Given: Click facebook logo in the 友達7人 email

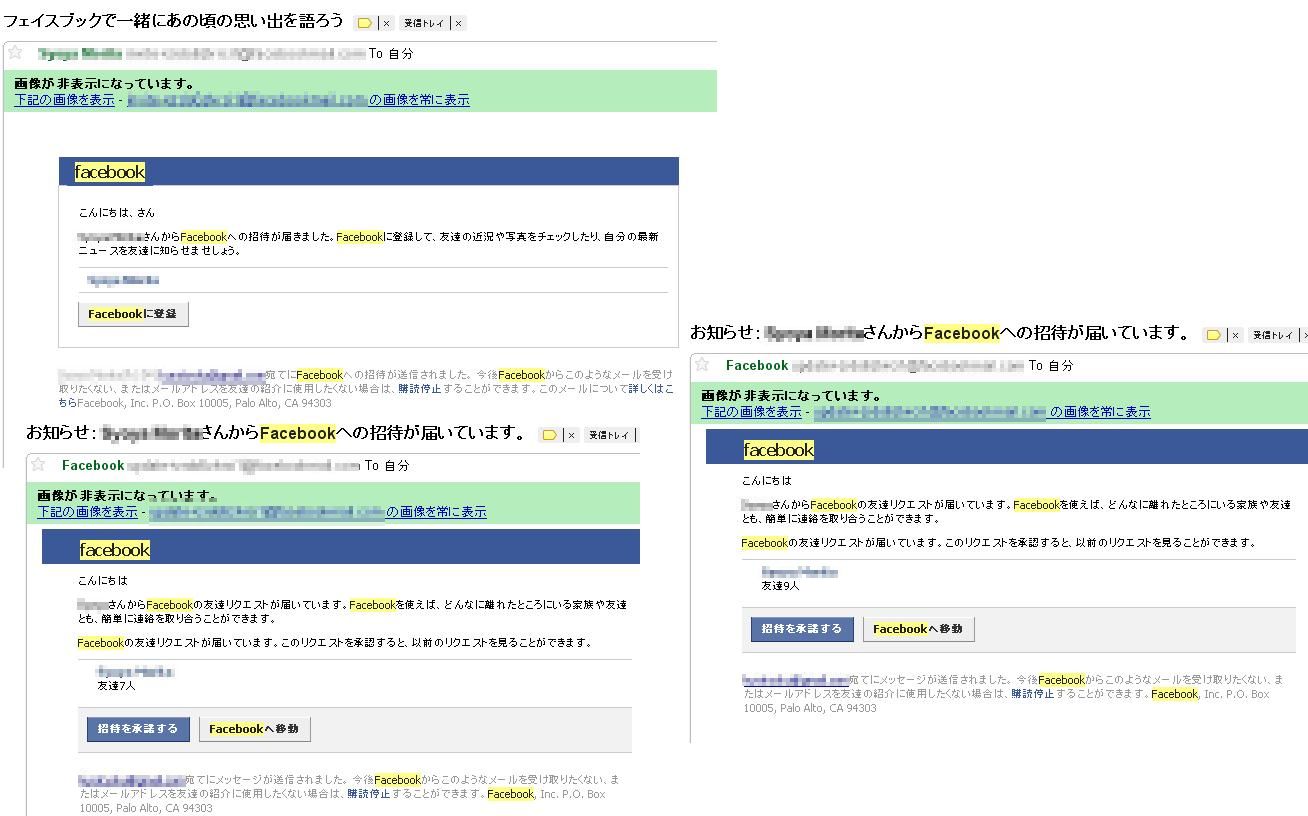Looking at the screenshot, I should [x=115, y=550].
